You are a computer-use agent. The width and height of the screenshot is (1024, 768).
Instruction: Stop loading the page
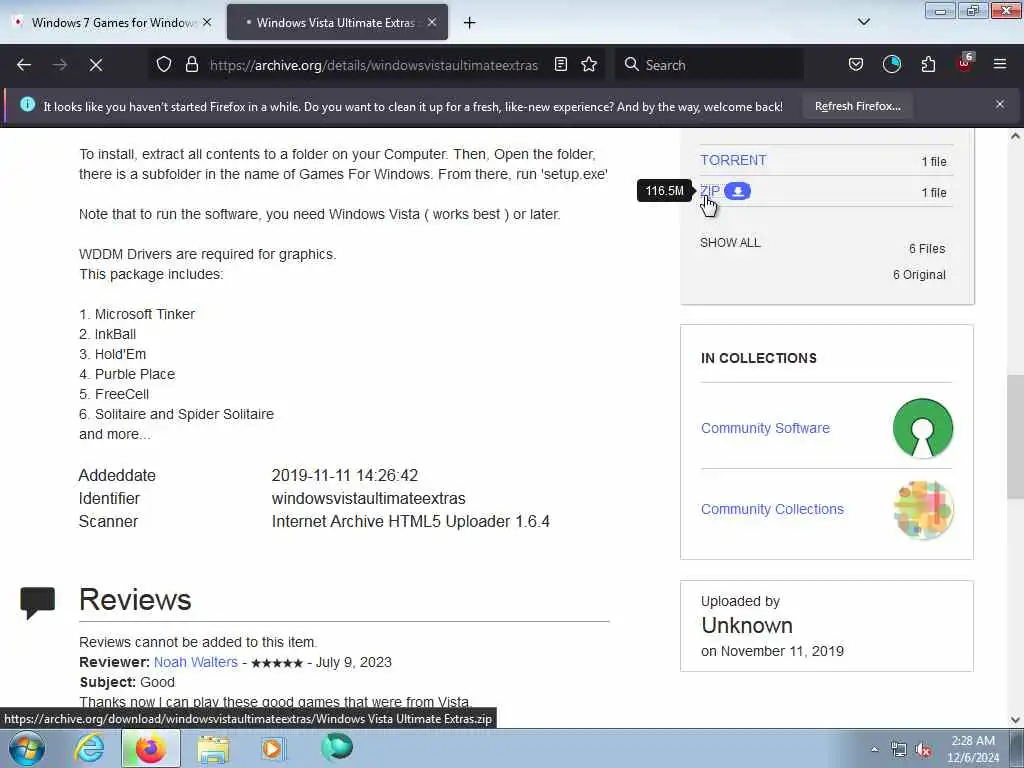pos(95,65)
